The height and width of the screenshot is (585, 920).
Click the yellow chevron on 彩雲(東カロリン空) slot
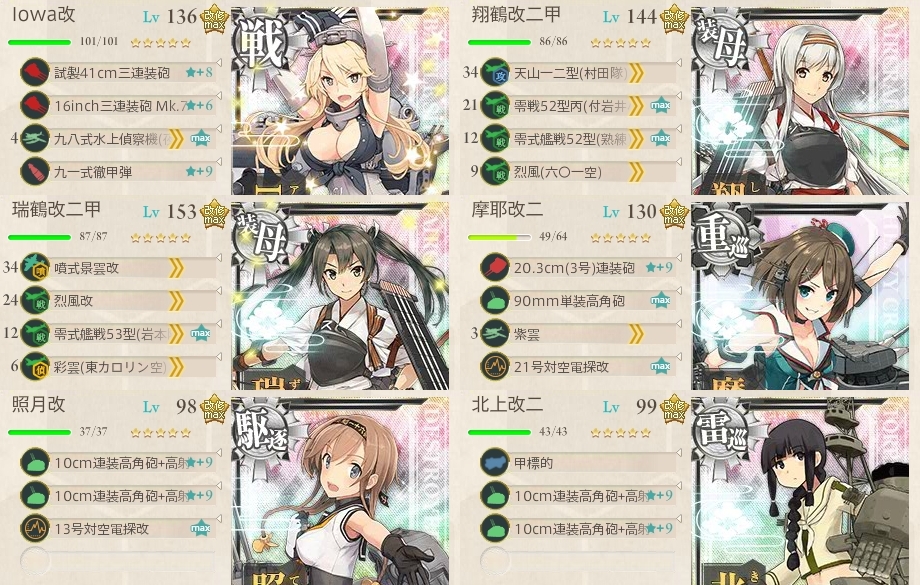coord(177,367)
